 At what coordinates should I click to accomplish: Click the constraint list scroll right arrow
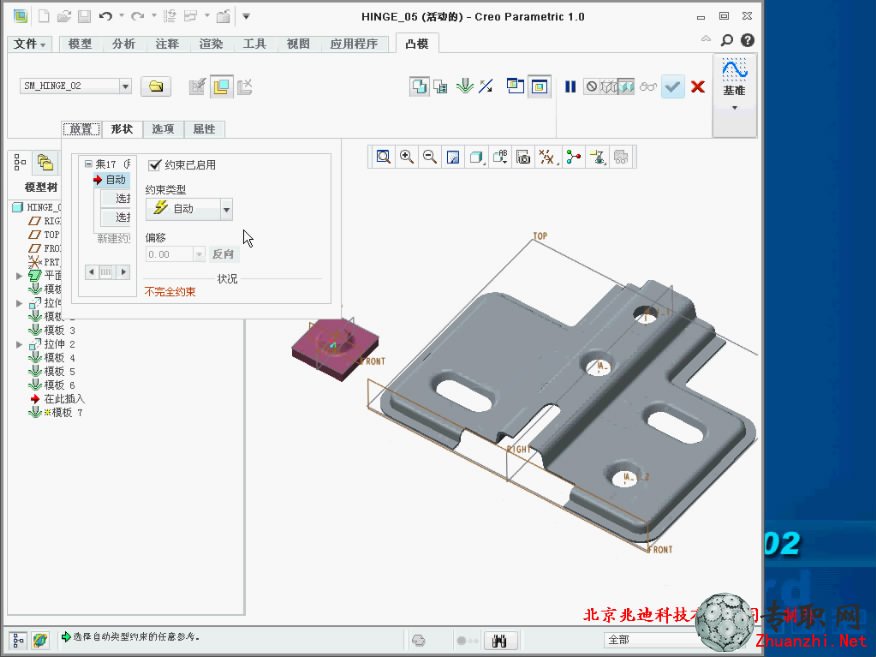coord(123,272)
